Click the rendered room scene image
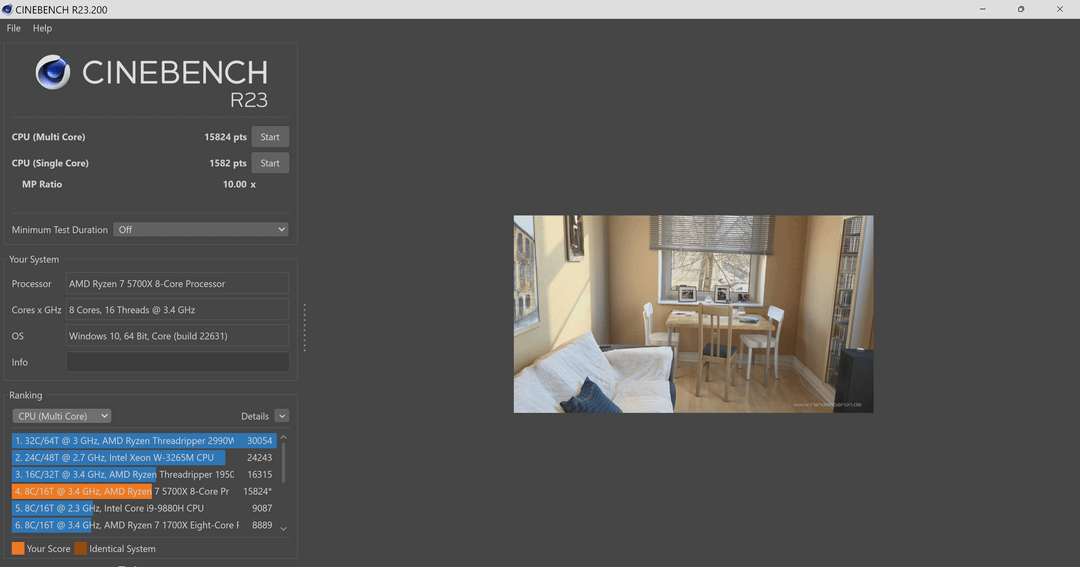The image size is (1080, 567). (694, 314)
